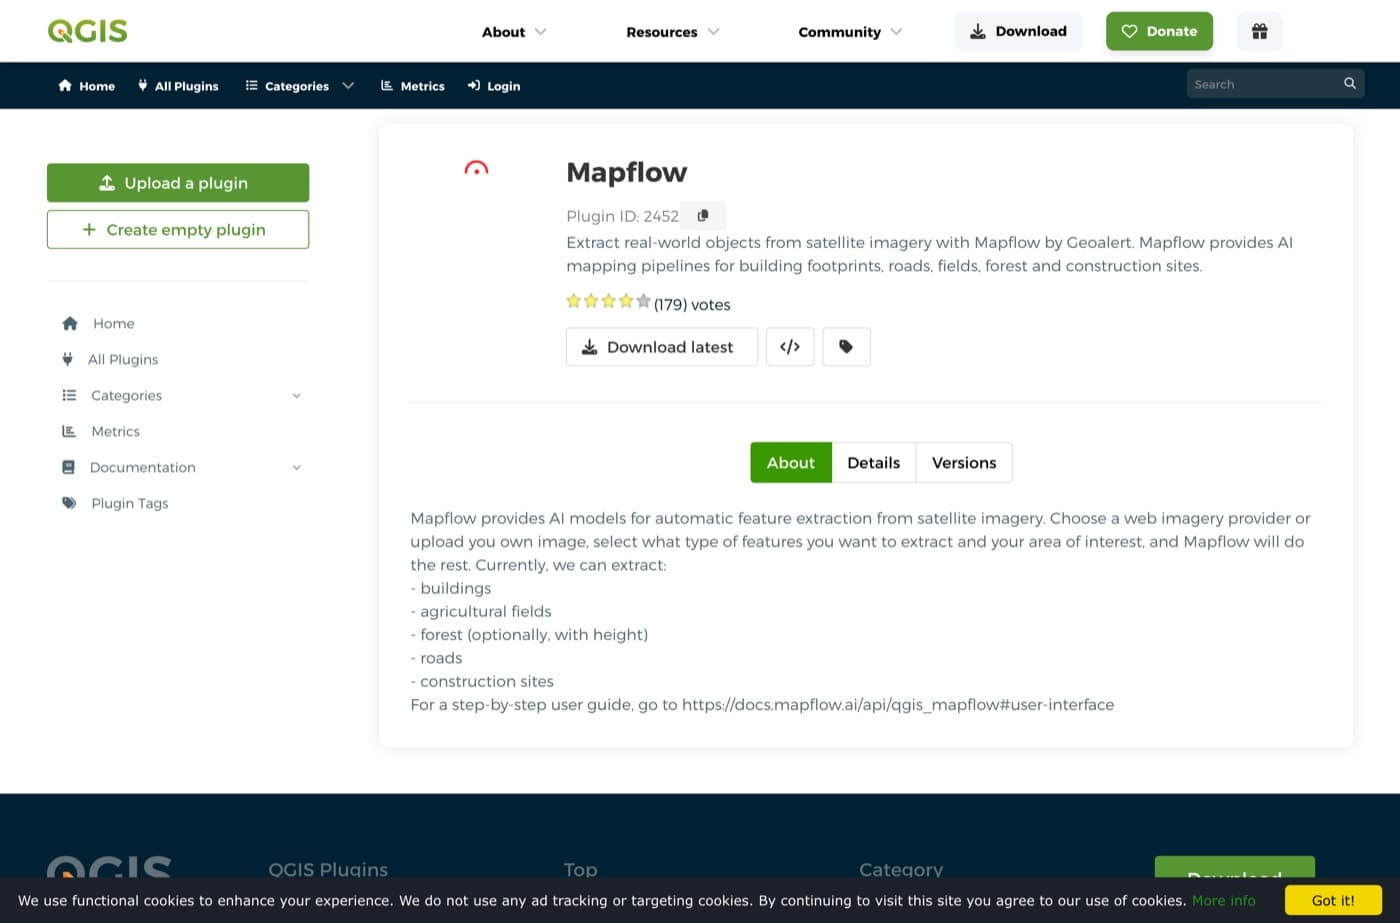This screenshot has height=923, width=1400.
Task: Open the Categories dropdown in navy navbar
Action: point(300,86)
